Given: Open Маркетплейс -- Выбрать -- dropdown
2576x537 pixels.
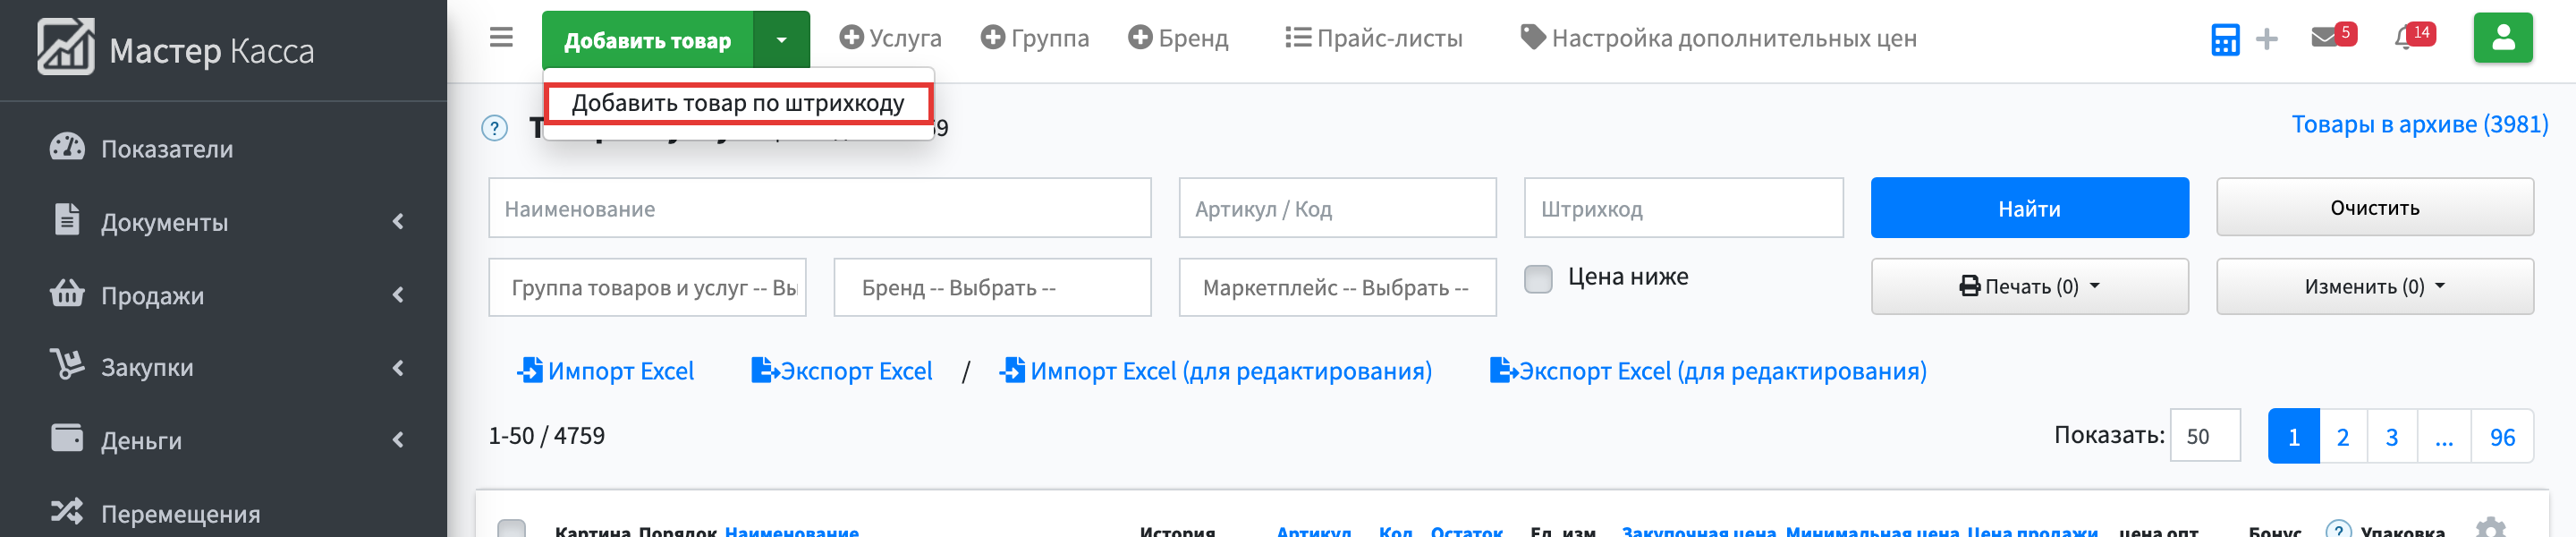Looking at the screenshot, I should 1338,287.
